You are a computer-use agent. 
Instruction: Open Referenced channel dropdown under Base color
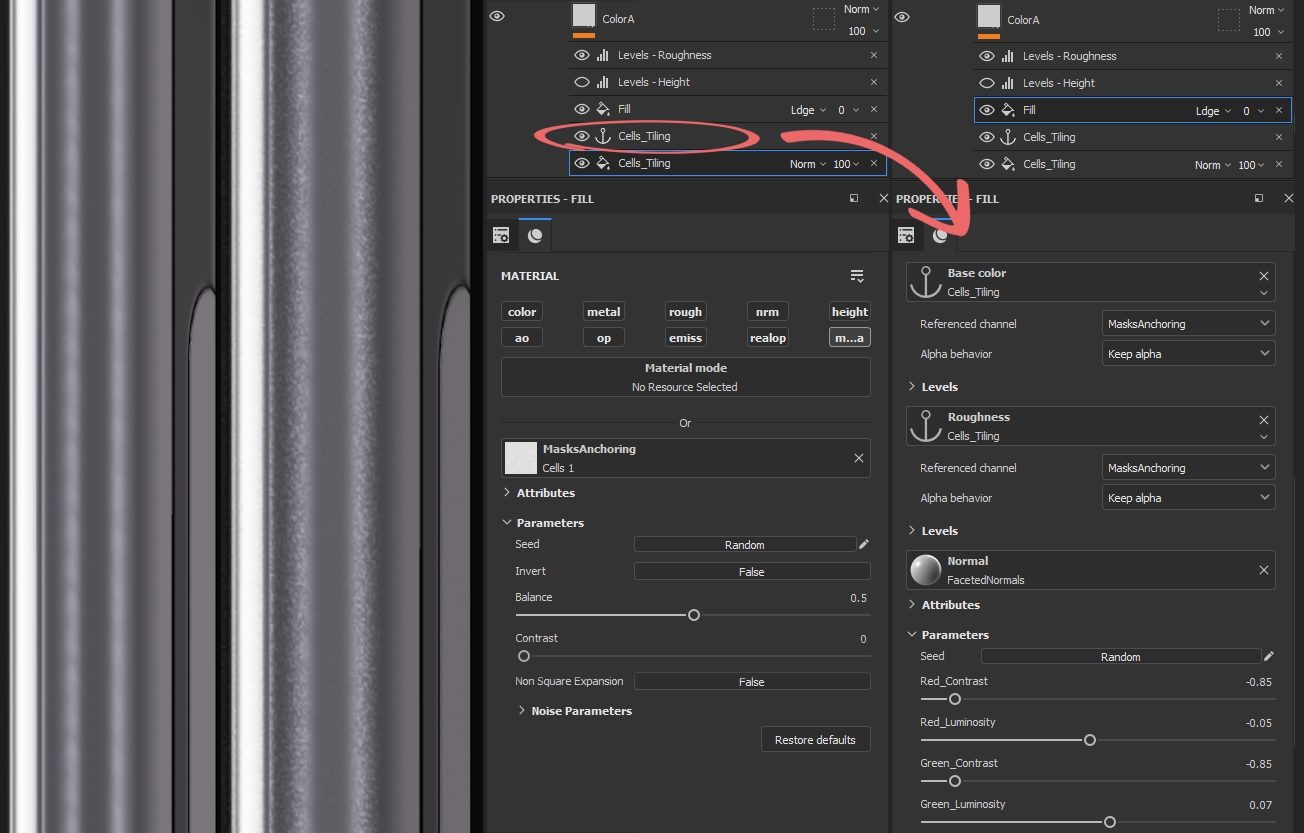pyautogui.click(x=1189, y=324)
